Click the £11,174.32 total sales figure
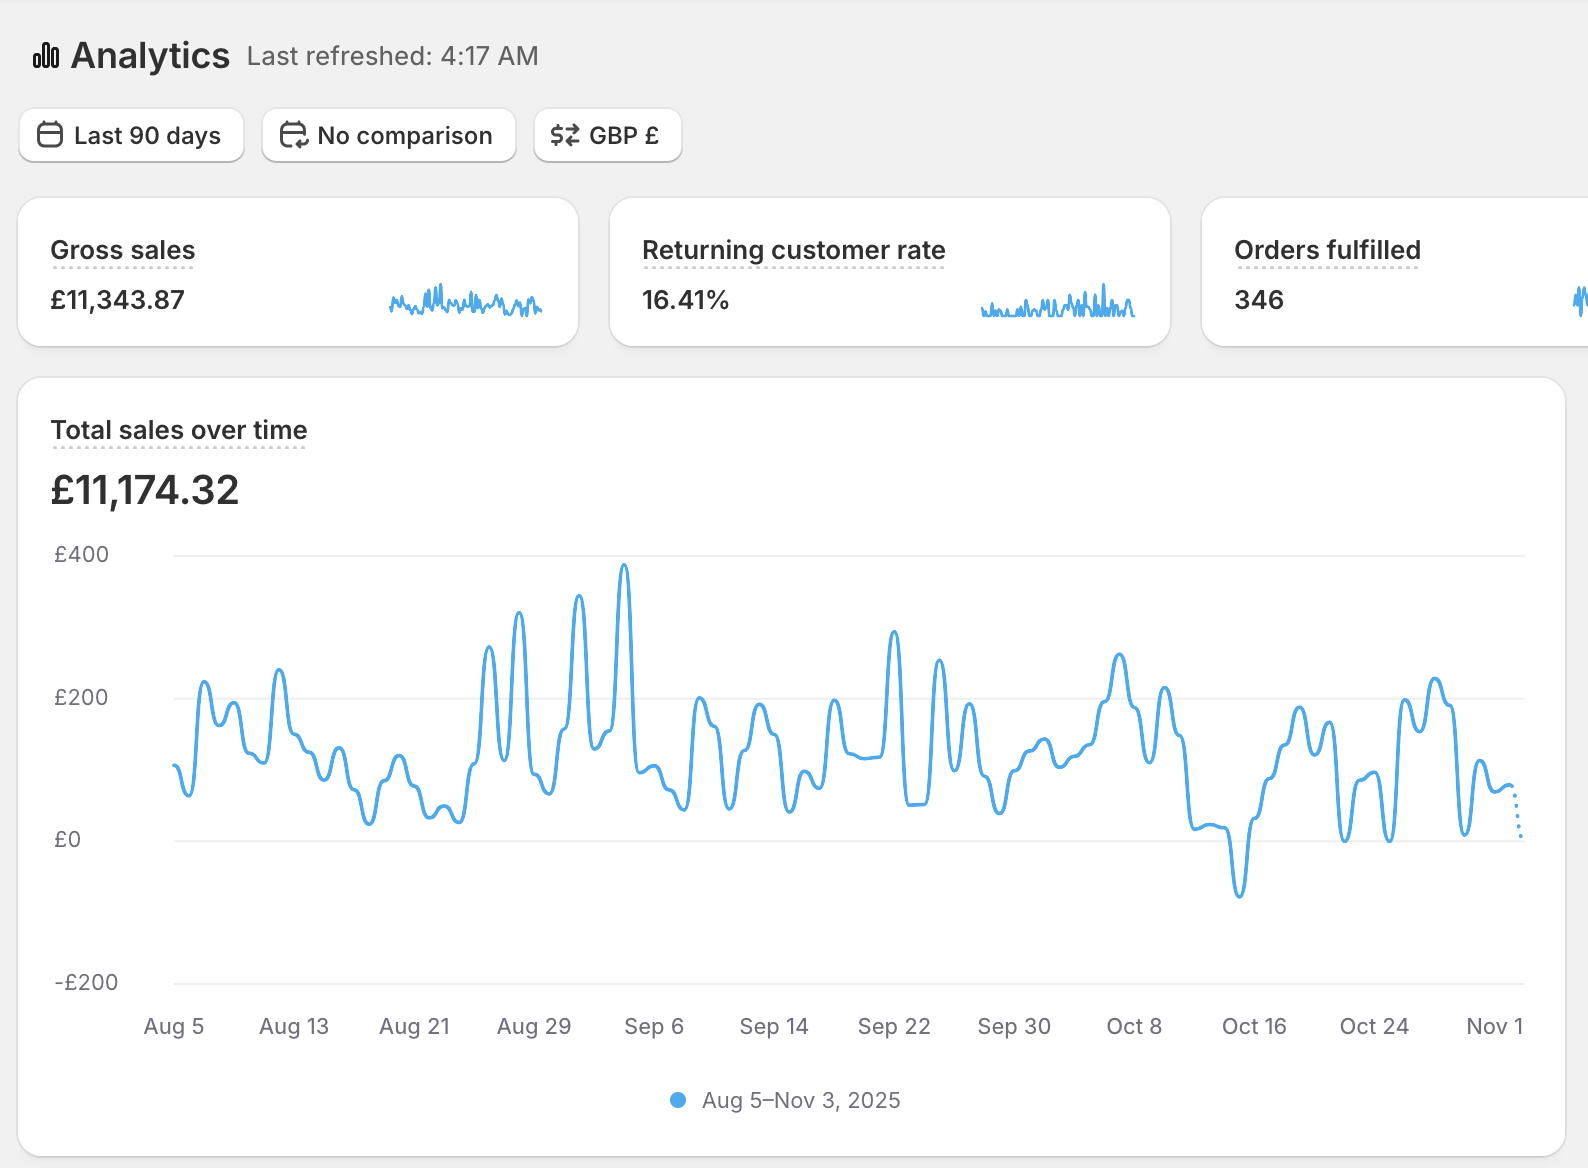Image resolution: width=1588 pixels, height=1168 pixels. pos(145,490)
